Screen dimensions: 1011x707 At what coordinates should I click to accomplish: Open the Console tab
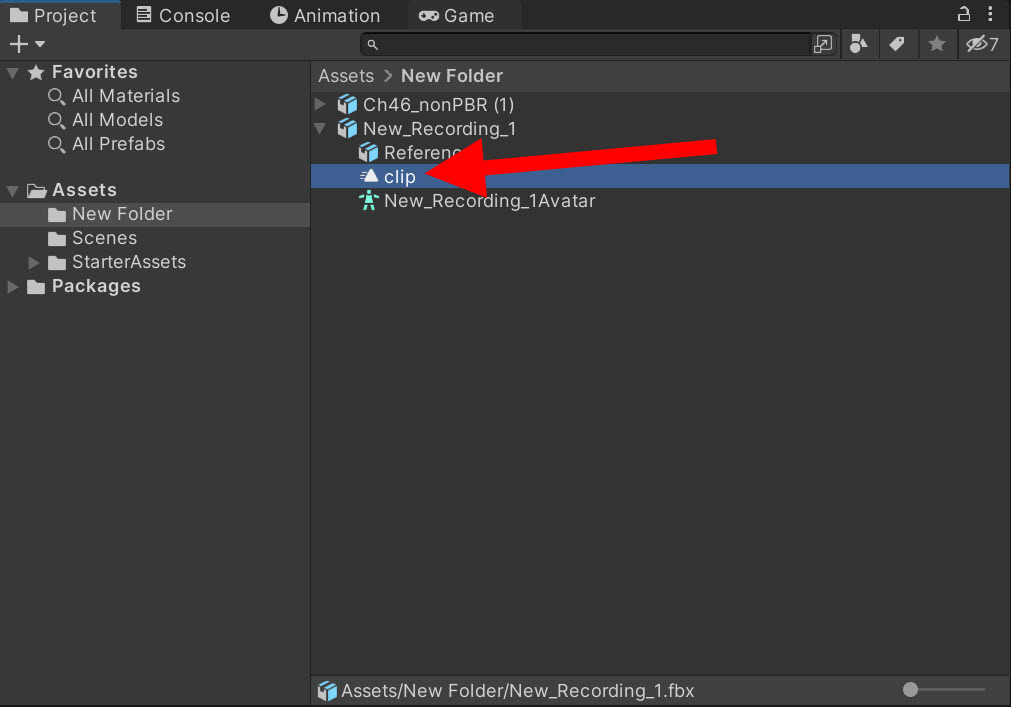(183, 15)
